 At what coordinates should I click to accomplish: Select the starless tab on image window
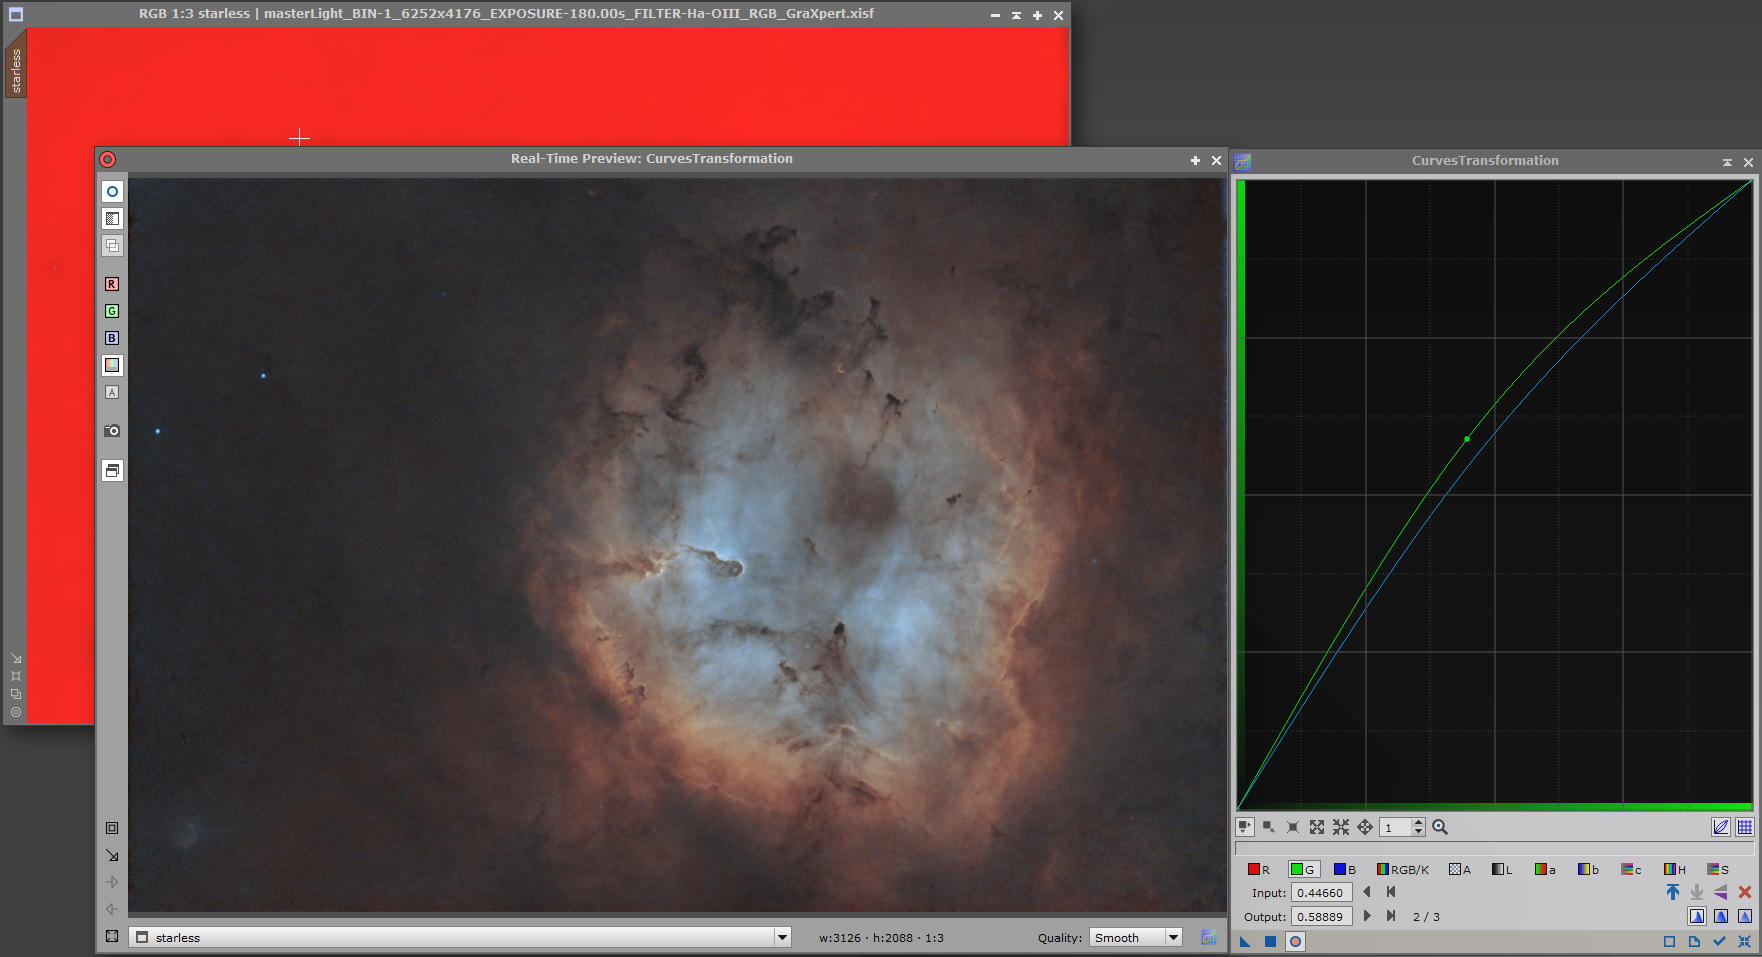click(x=16, y=70)
